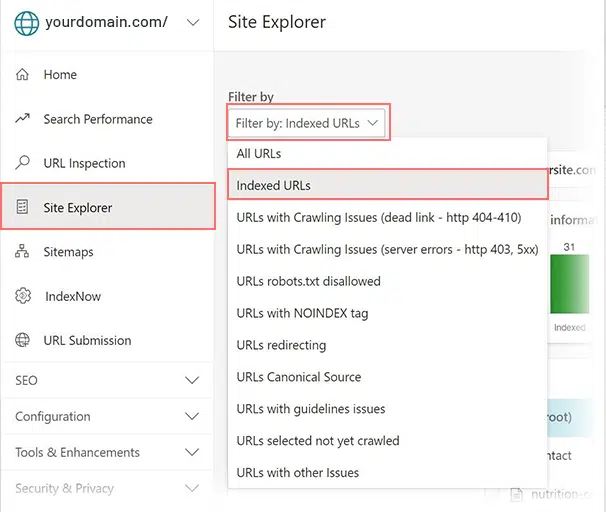Click the Site Explorer document icon
This screenshot has height=512, width=606.
[22, 207]
